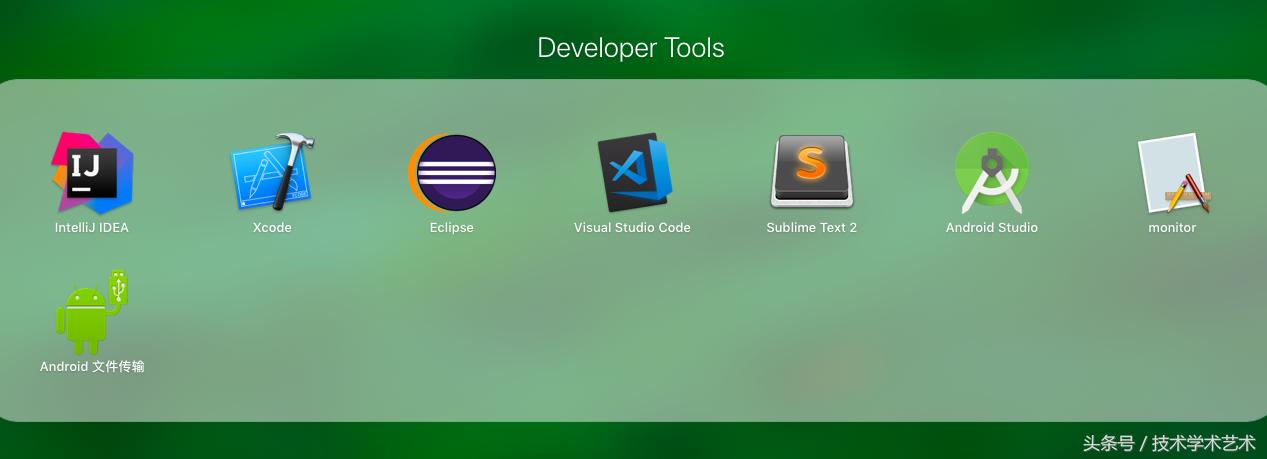Launch Xcode from its hammer icon

pyautogui.click(x=272, y=172)
